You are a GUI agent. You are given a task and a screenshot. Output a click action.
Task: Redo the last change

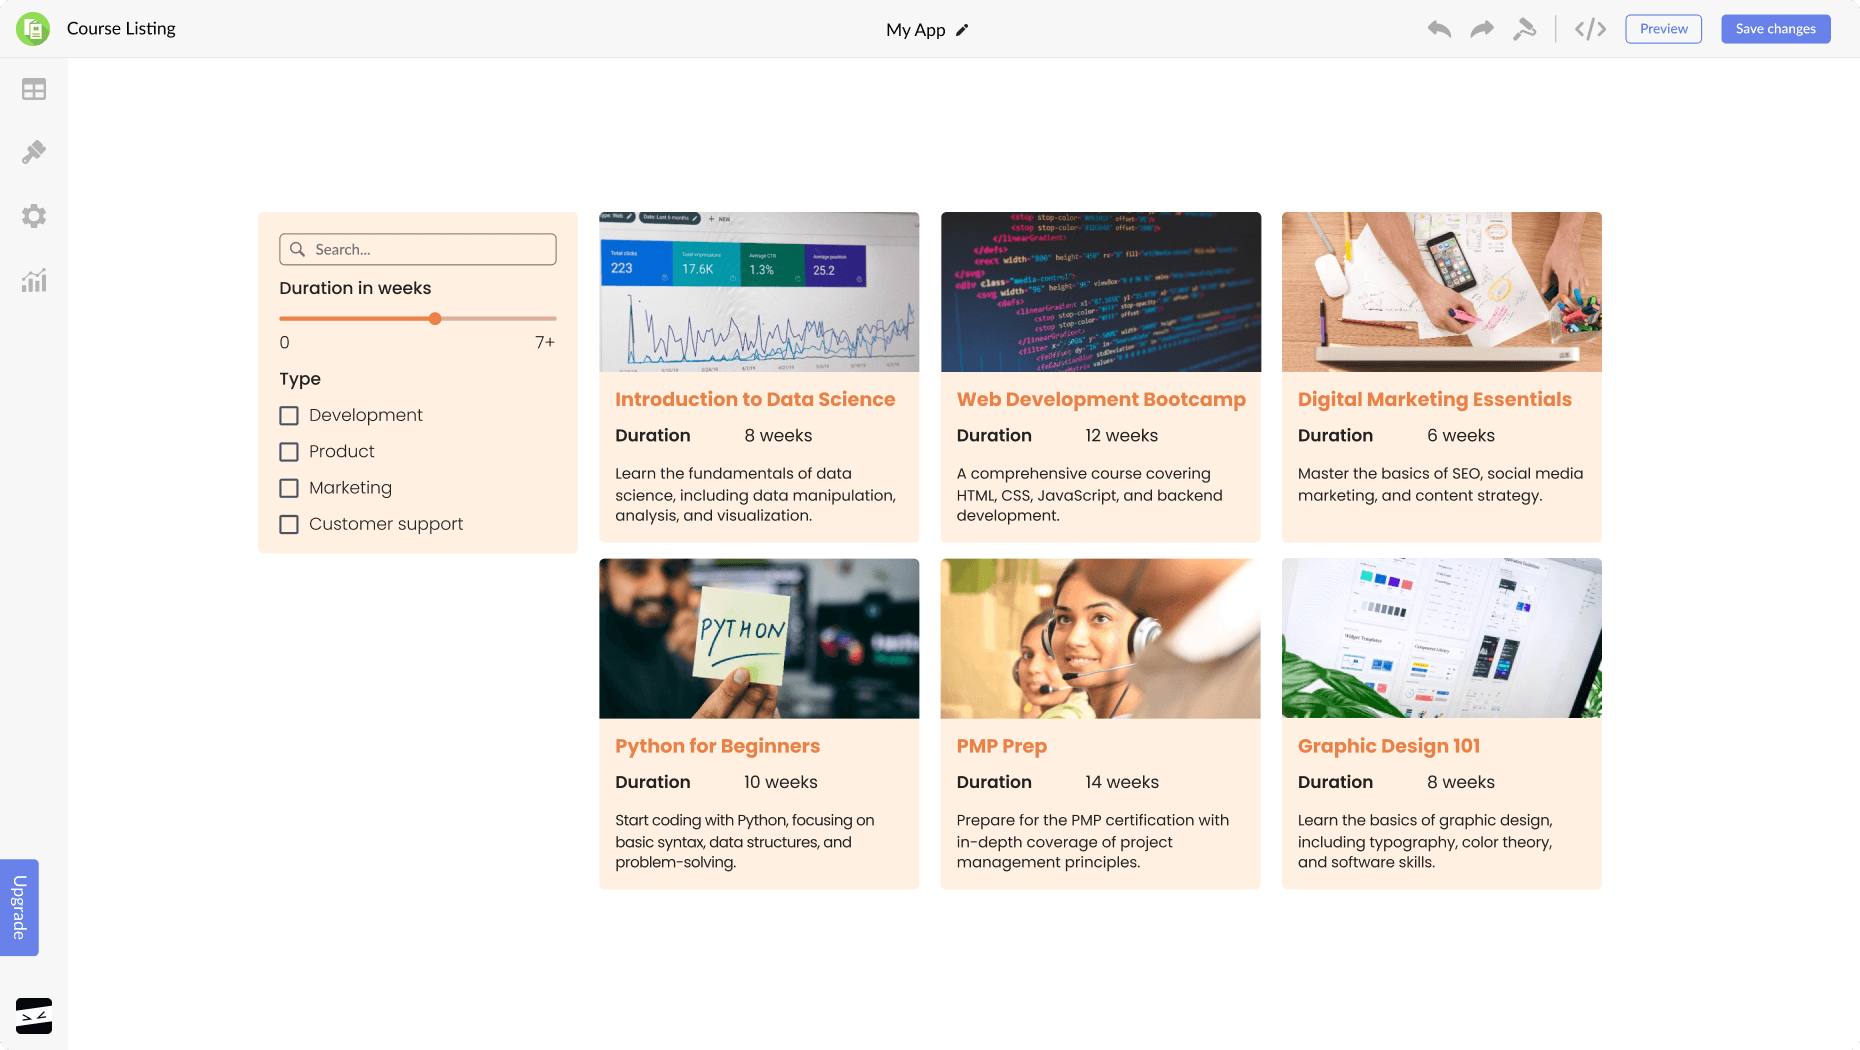(x=1480, y=29)
